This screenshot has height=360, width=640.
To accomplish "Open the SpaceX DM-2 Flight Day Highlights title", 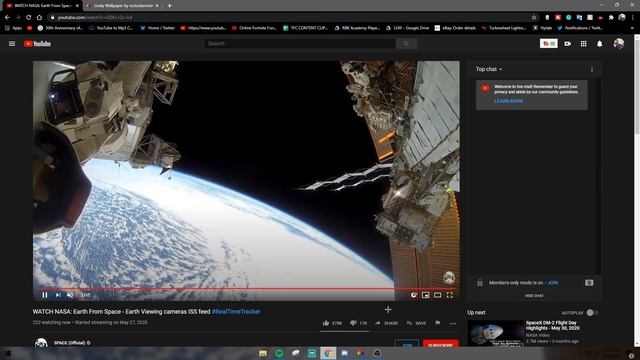I will click(x=552, y=325).
